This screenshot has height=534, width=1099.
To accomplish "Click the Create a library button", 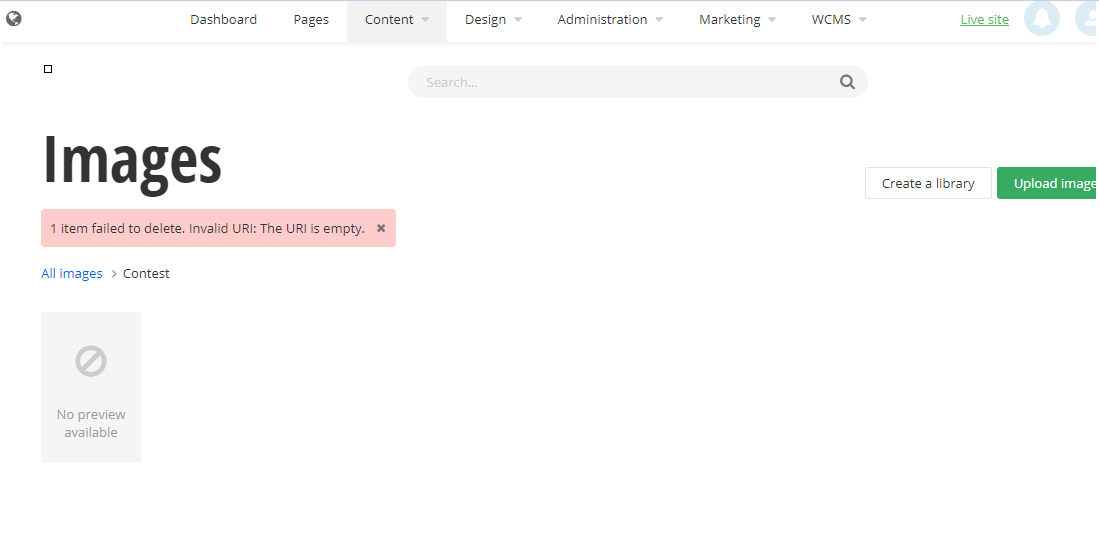I will coord(928,183).
